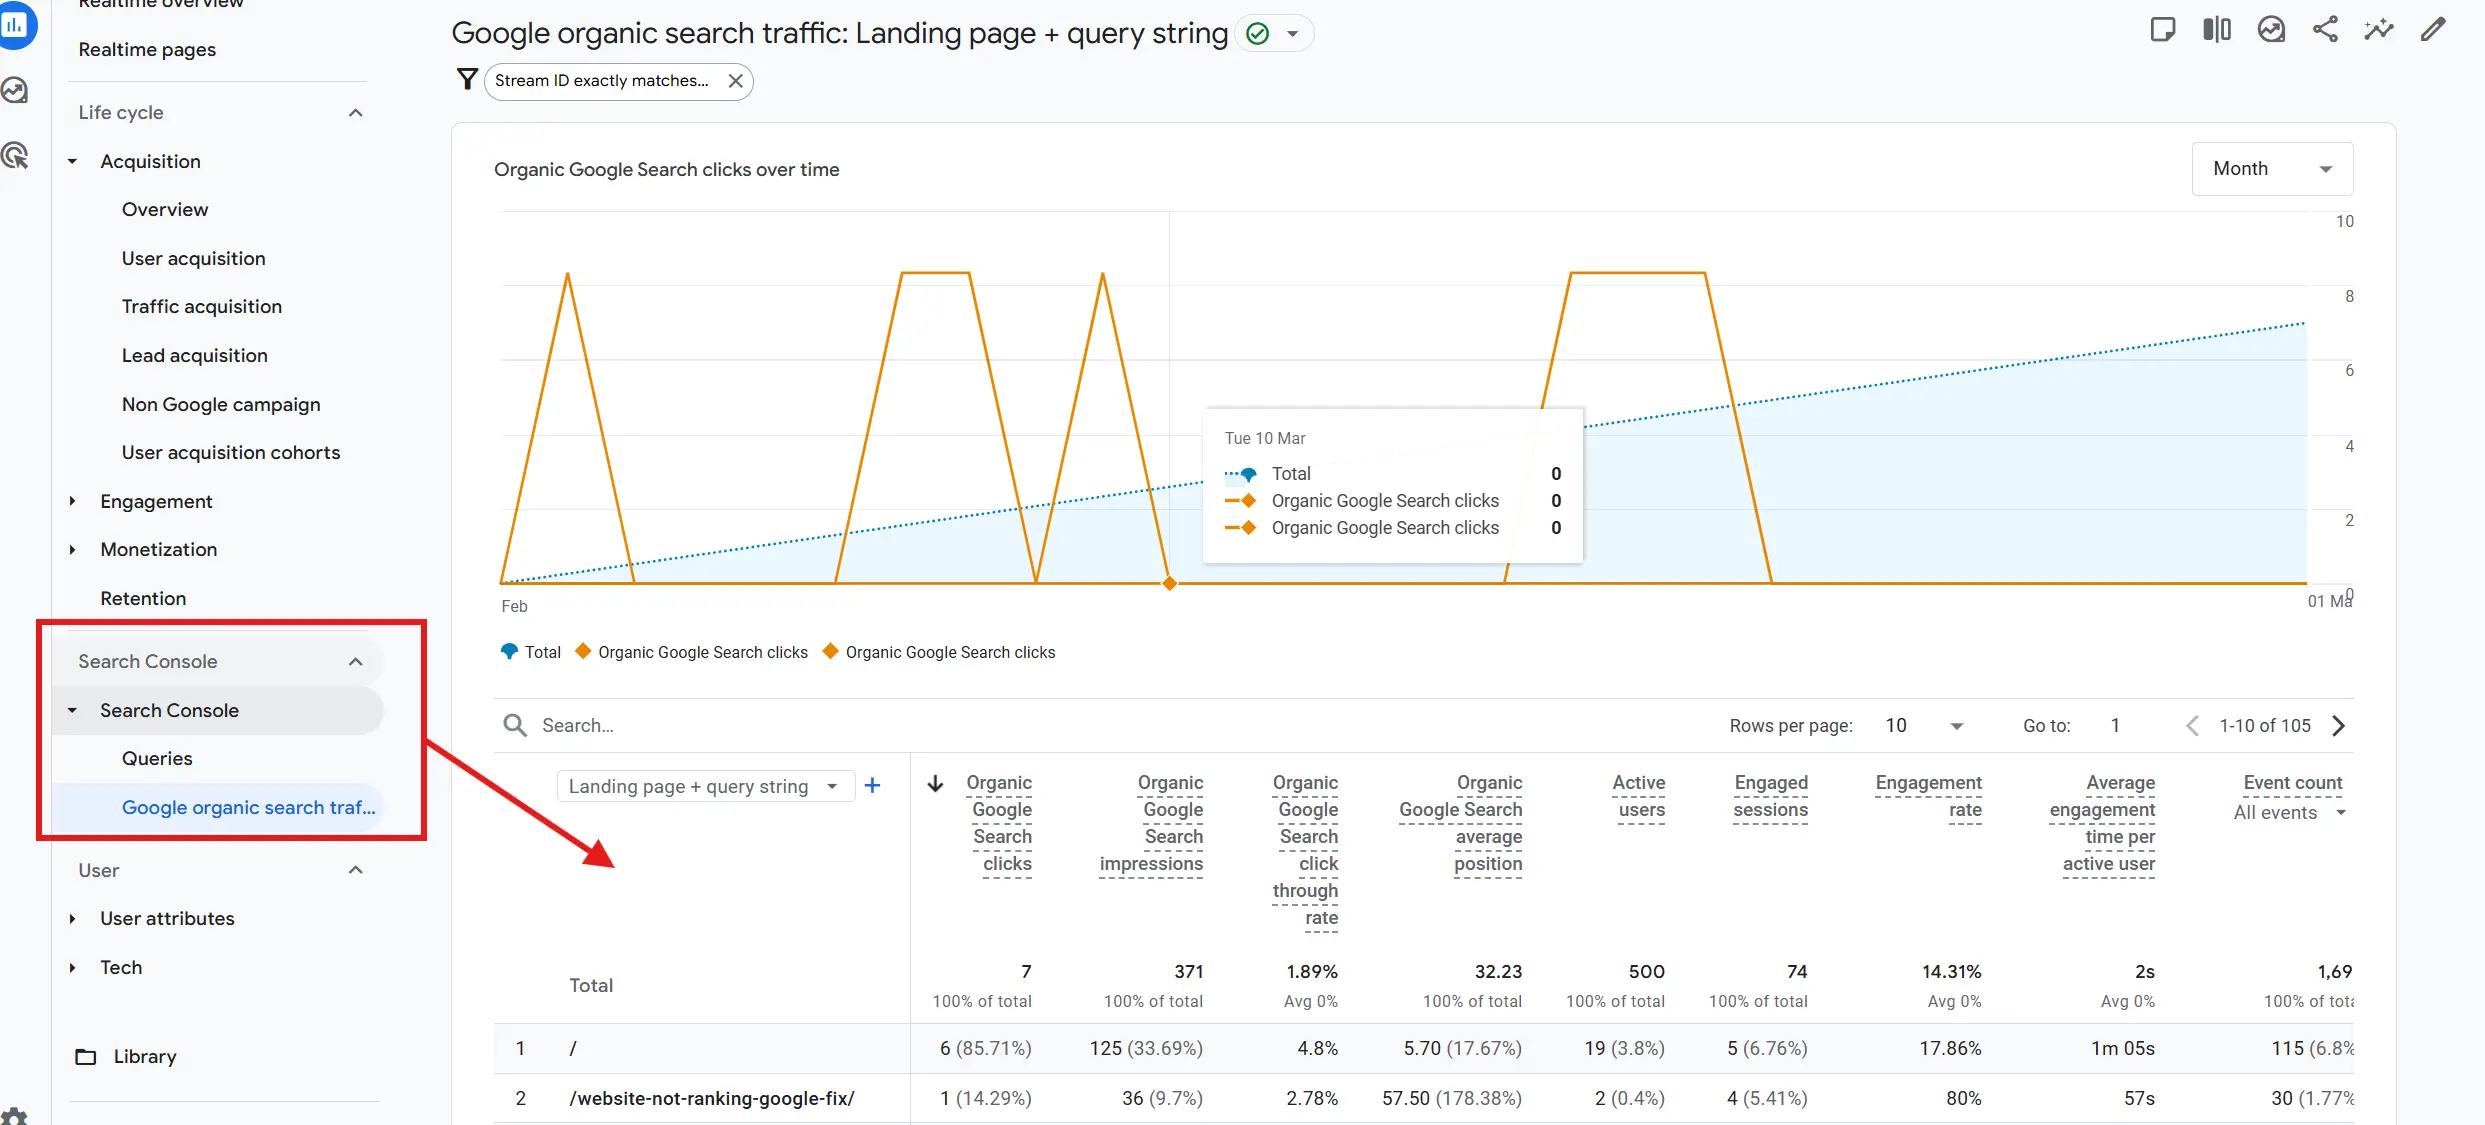
Task: Open the annotations note icon
Action: click(2163, 30)
